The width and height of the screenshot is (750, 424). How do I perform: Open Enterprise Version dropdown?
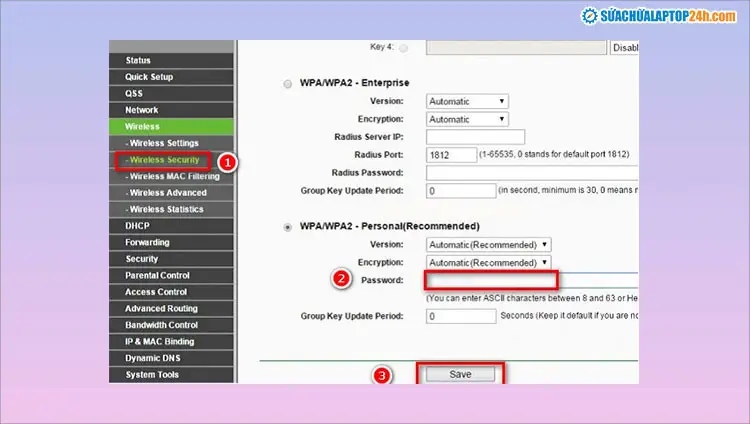click(x=467, y=101)
